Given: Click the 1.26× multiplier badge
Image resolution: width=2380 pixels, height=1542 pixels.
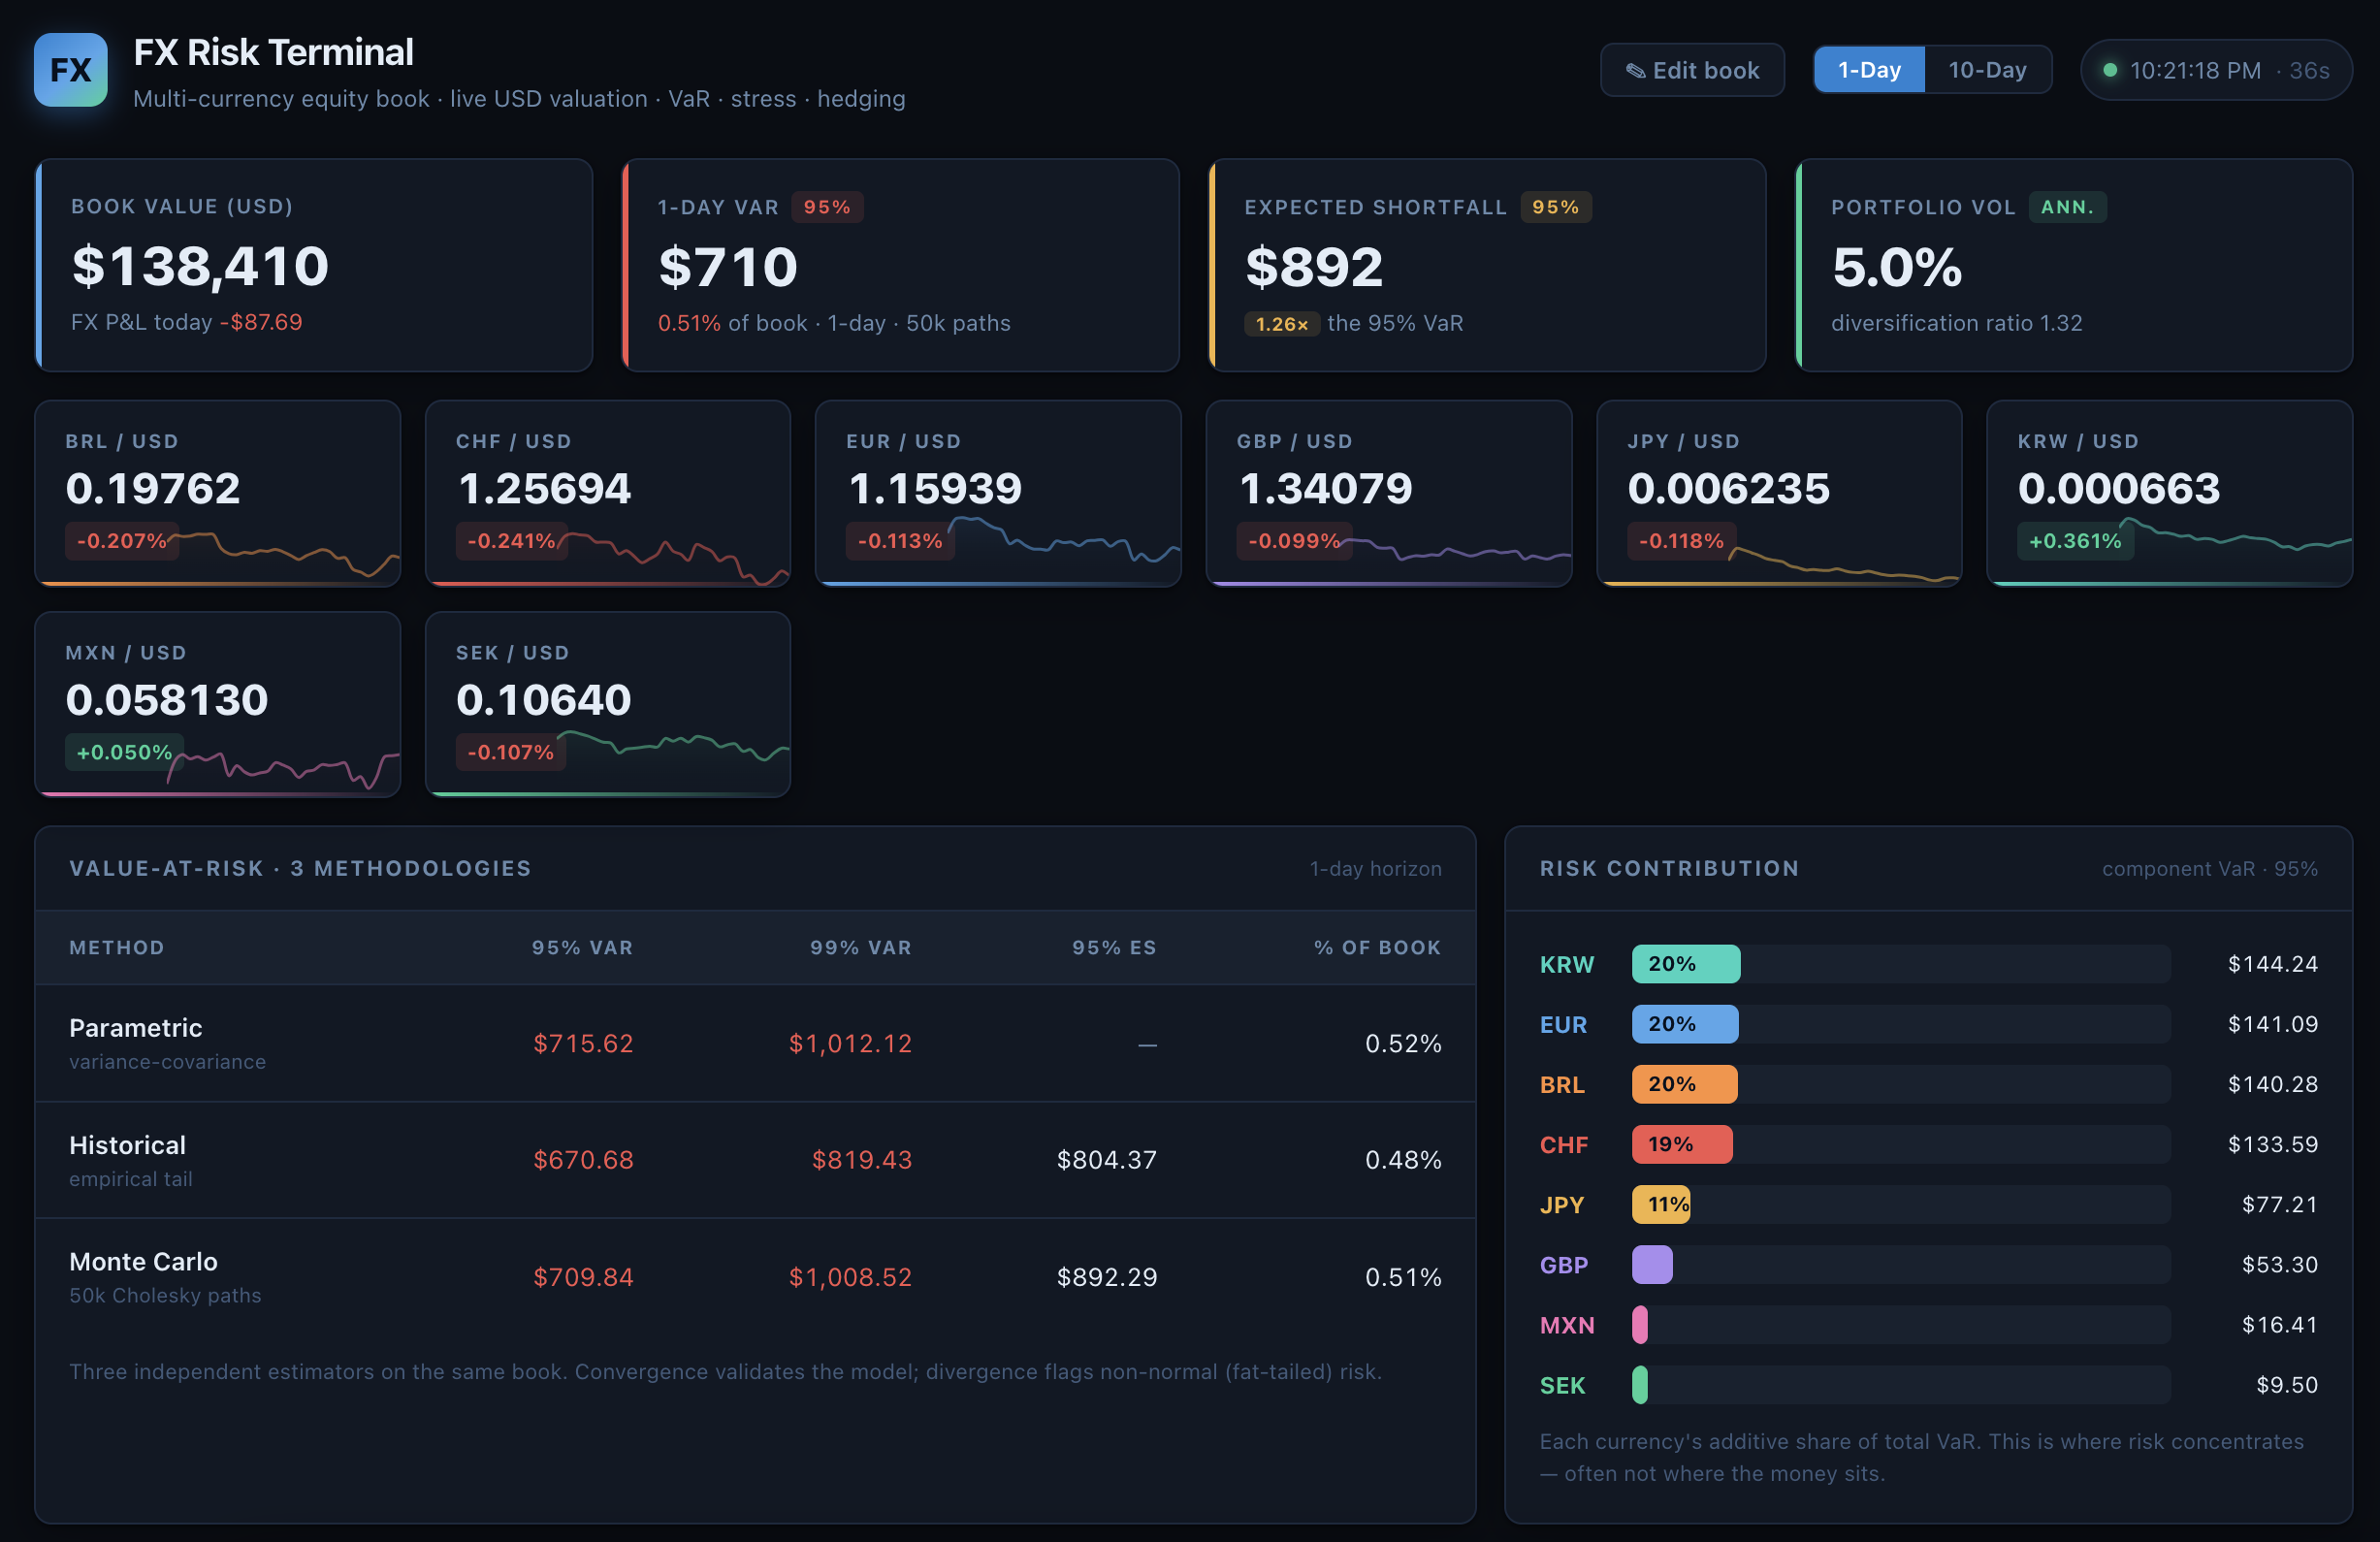Looking at the screenshot, I should click(1282, 324).
